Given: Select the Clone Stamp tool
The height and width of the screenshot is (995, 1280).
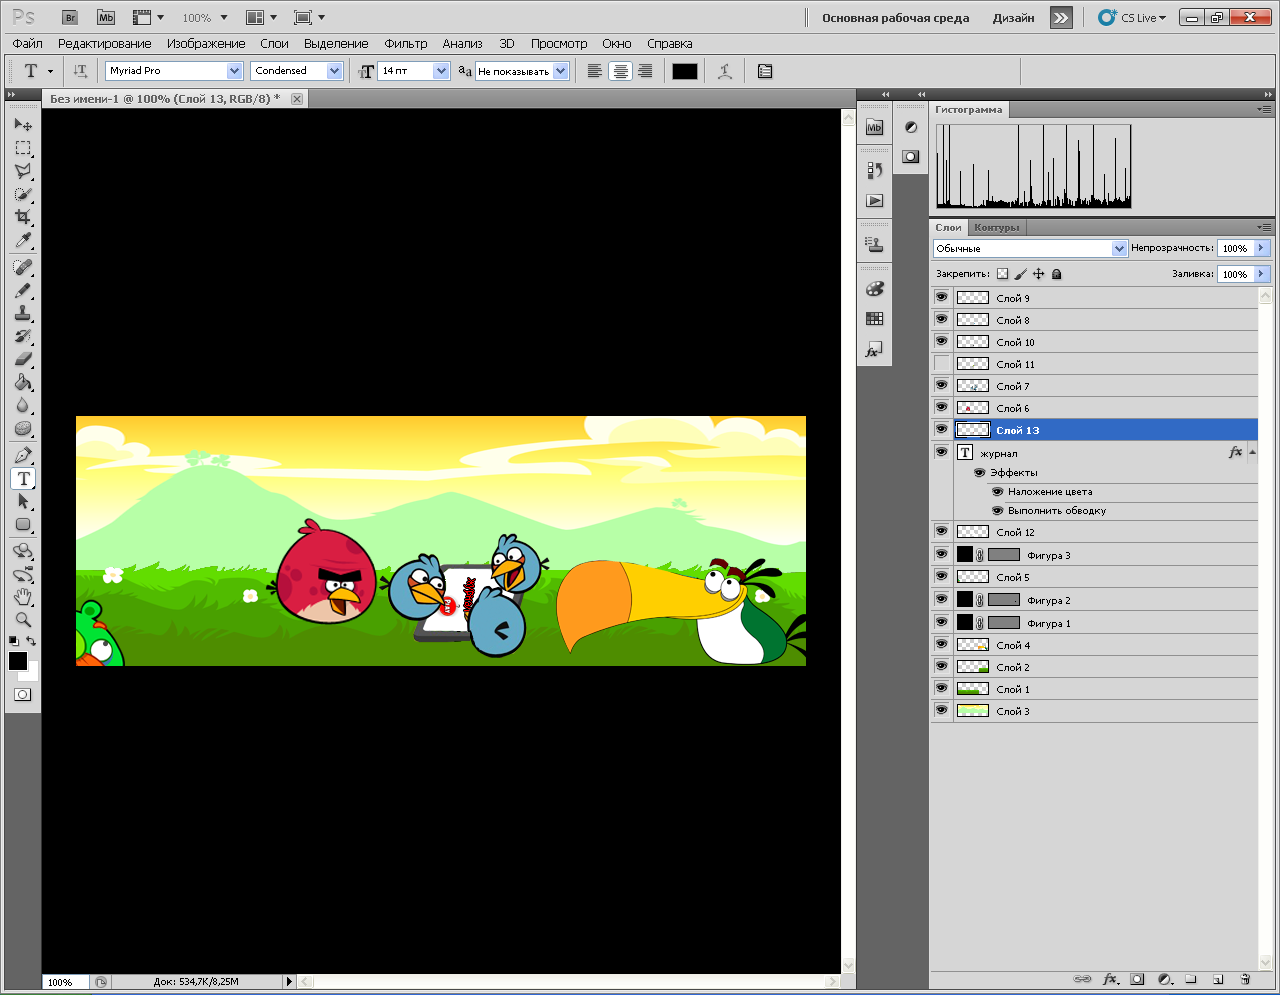Looking at the screenshot, I should pos(23,313).
